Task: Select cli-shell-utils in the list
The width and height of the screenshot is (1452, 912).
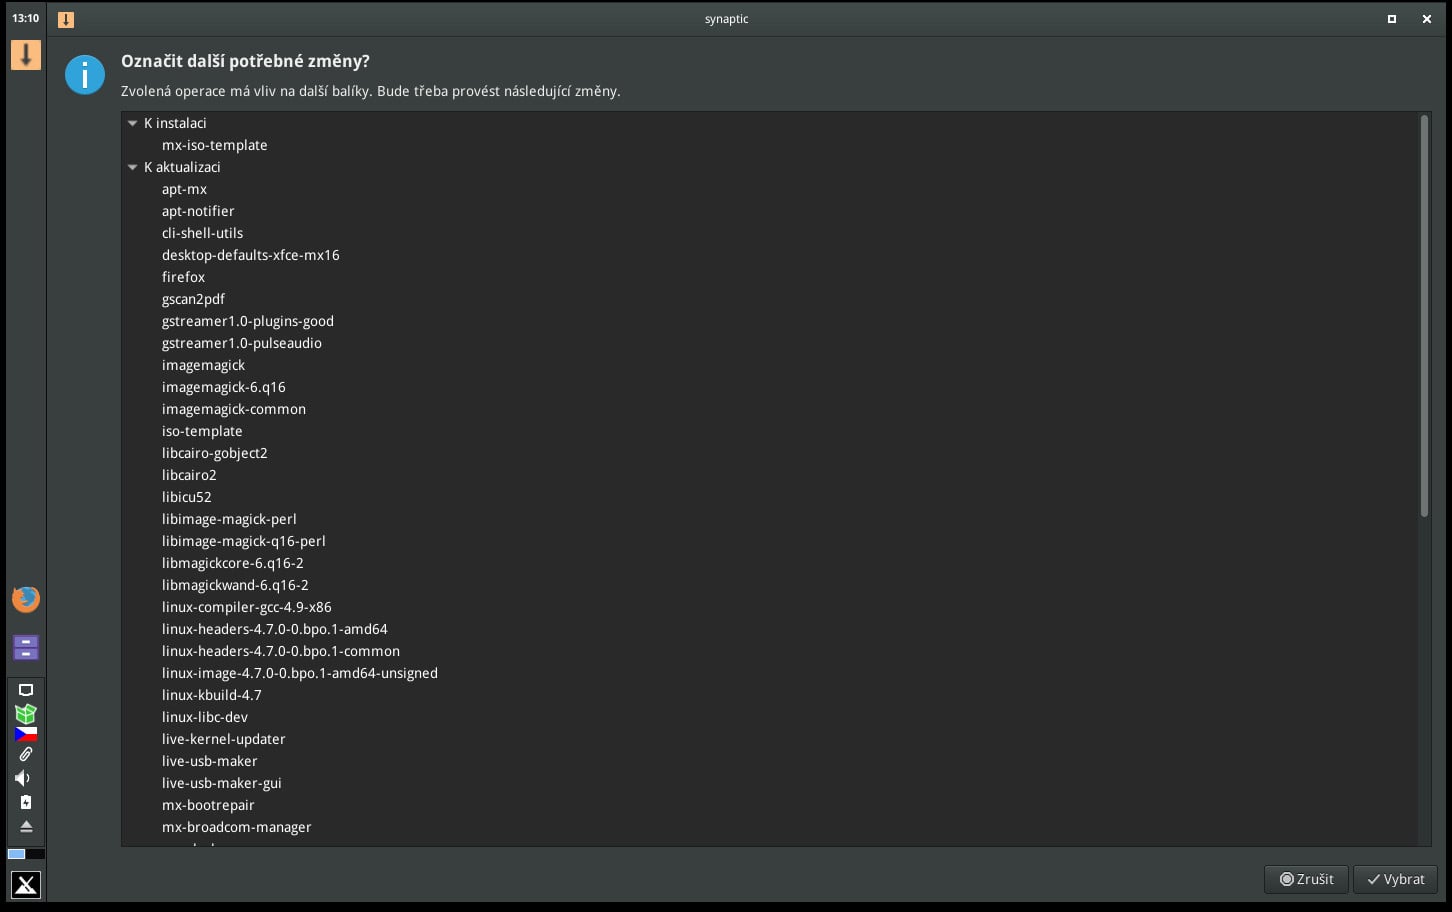Action: 769,233
